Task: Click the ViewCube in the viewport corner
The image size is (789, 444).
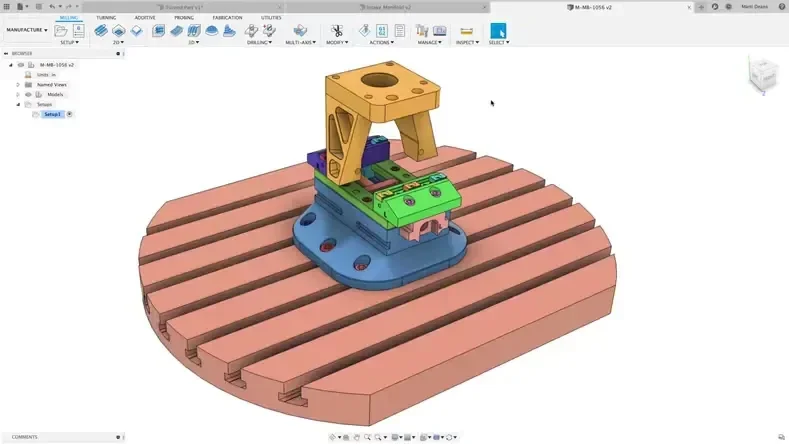Action: [x=763, y=75]
